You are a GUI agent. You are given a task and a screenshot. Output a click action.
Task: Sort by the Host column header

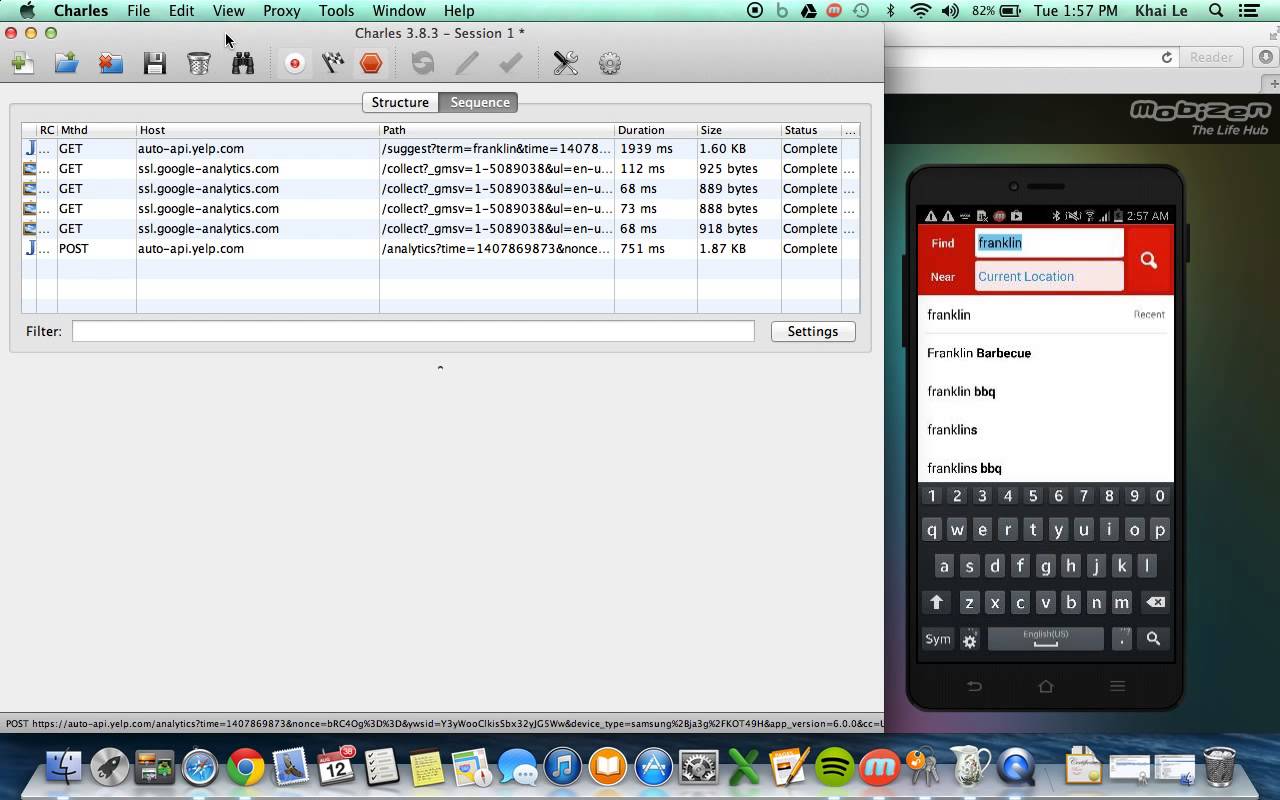click(258, 130)
